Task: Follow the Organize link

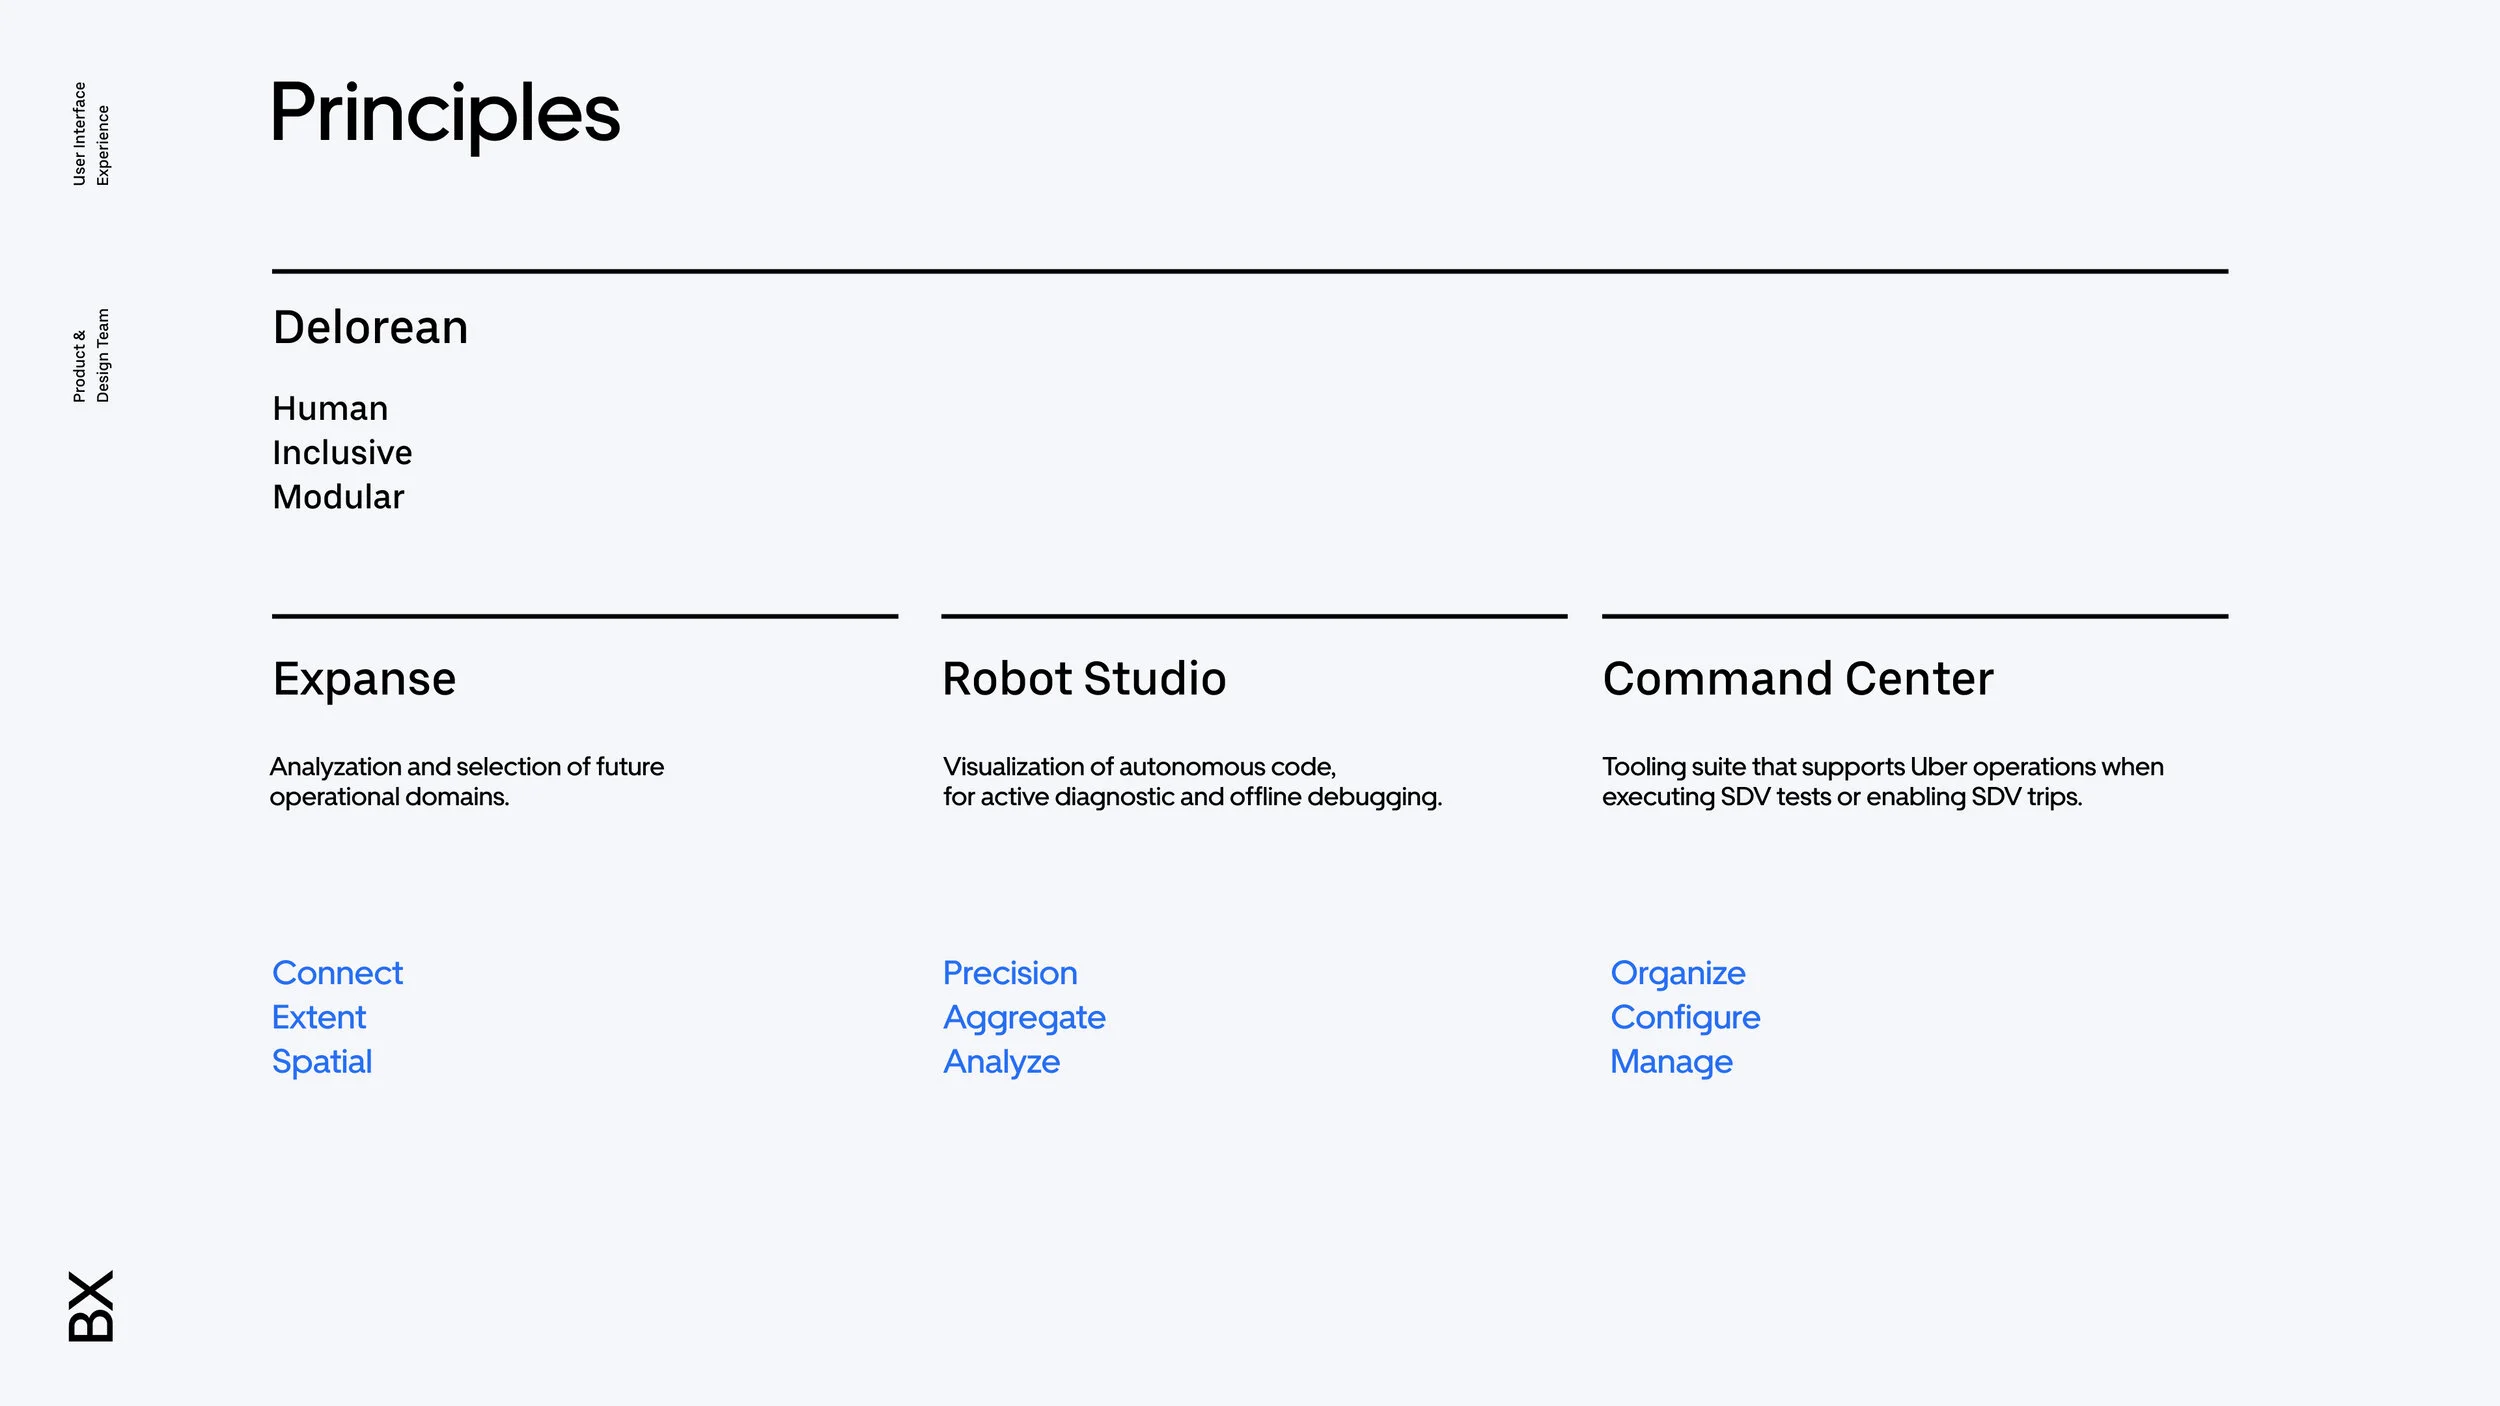Action: 1677,973
